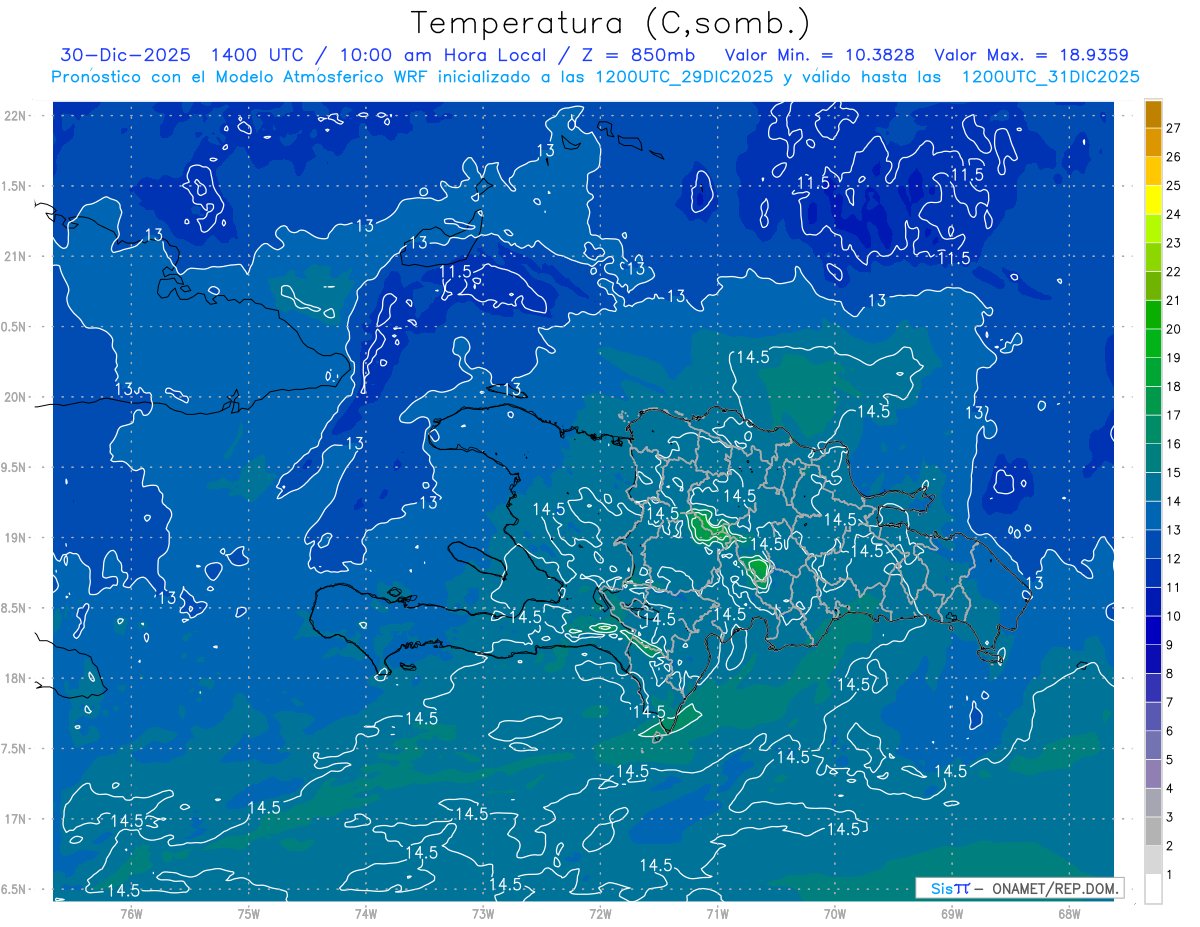
Task: Click longitude label "72W"
Action: 600,914
